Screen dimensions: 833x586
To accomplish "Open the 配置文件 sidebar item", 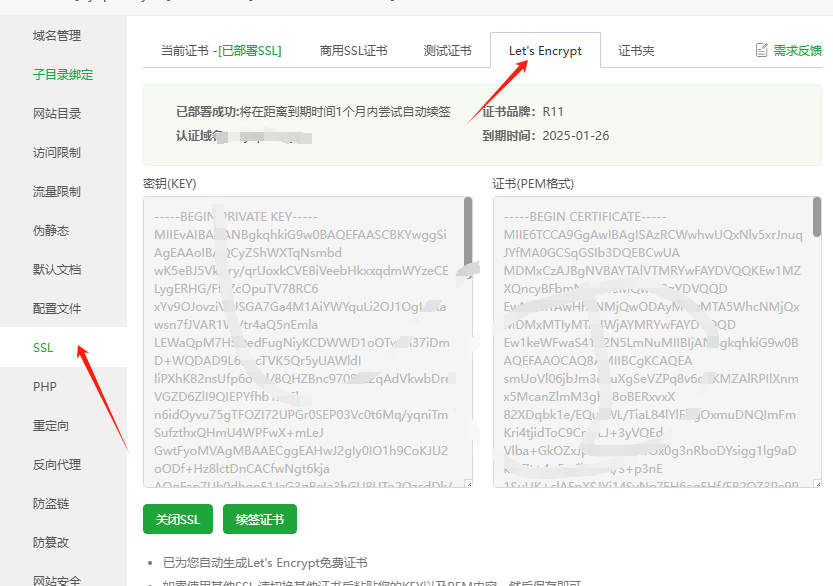I will tap(57, 309).
